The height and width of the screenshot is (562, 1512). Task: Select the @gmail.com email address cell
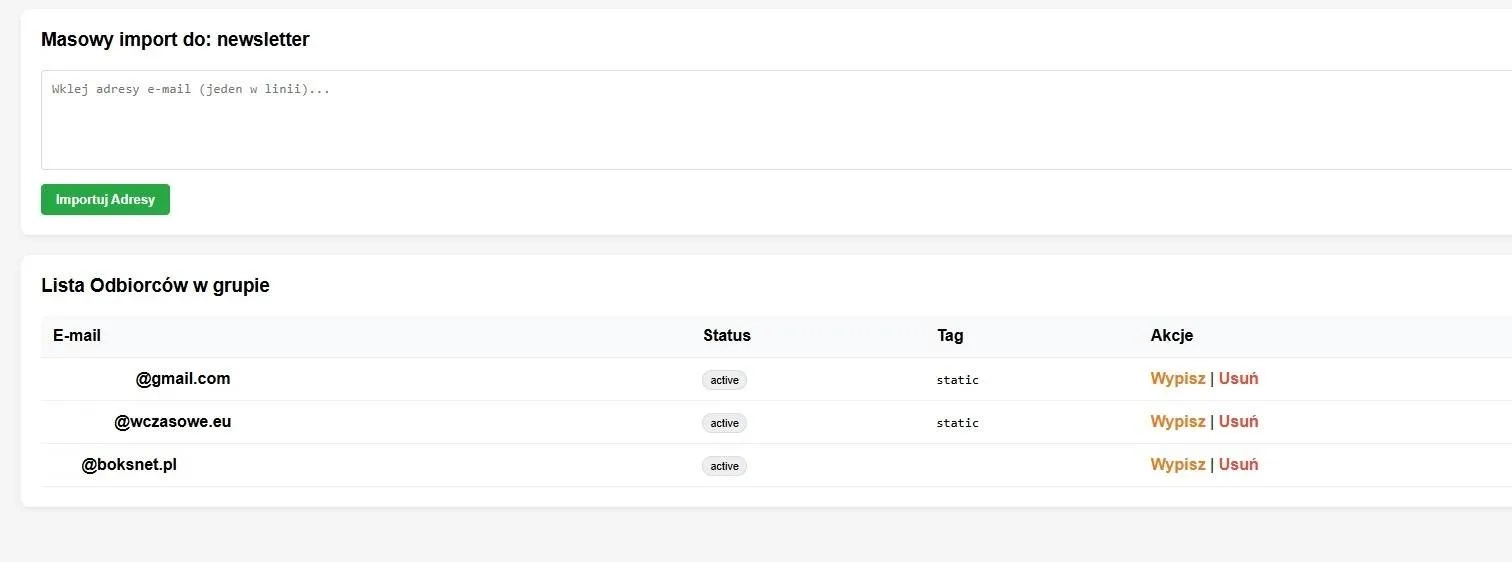point(183,379)
